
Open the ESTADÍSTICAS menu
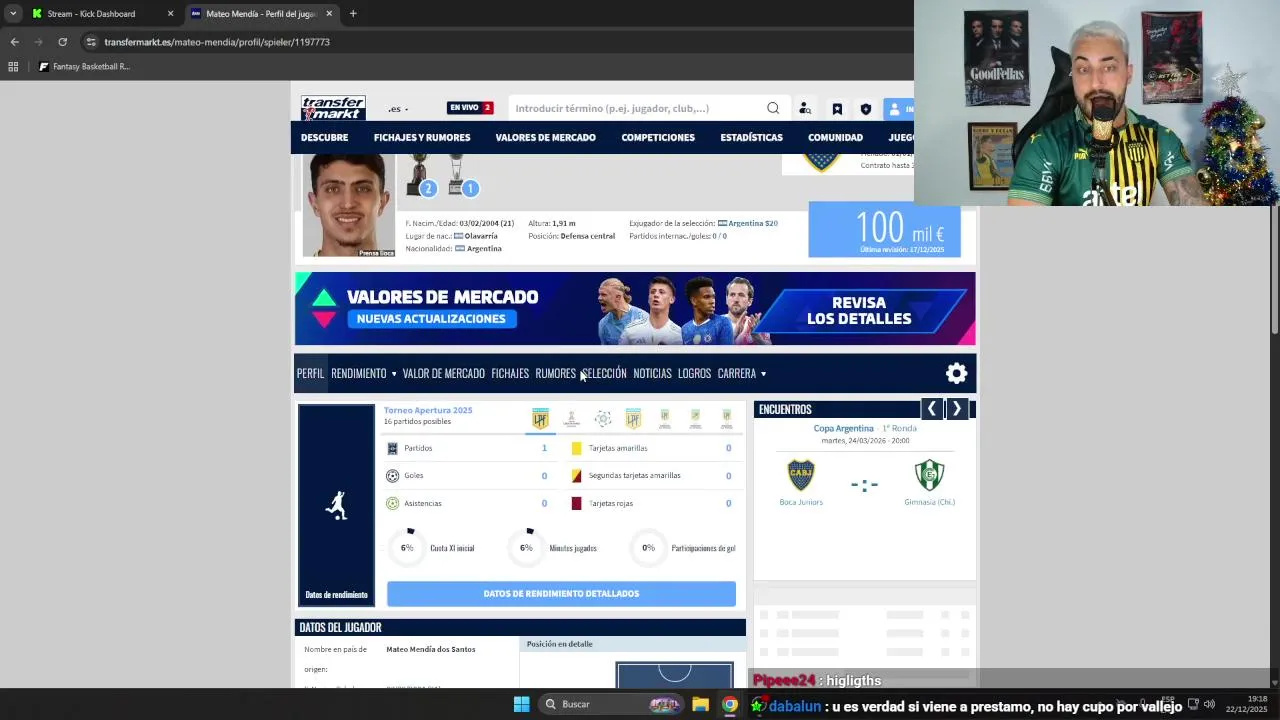click(x=751, y=137)
